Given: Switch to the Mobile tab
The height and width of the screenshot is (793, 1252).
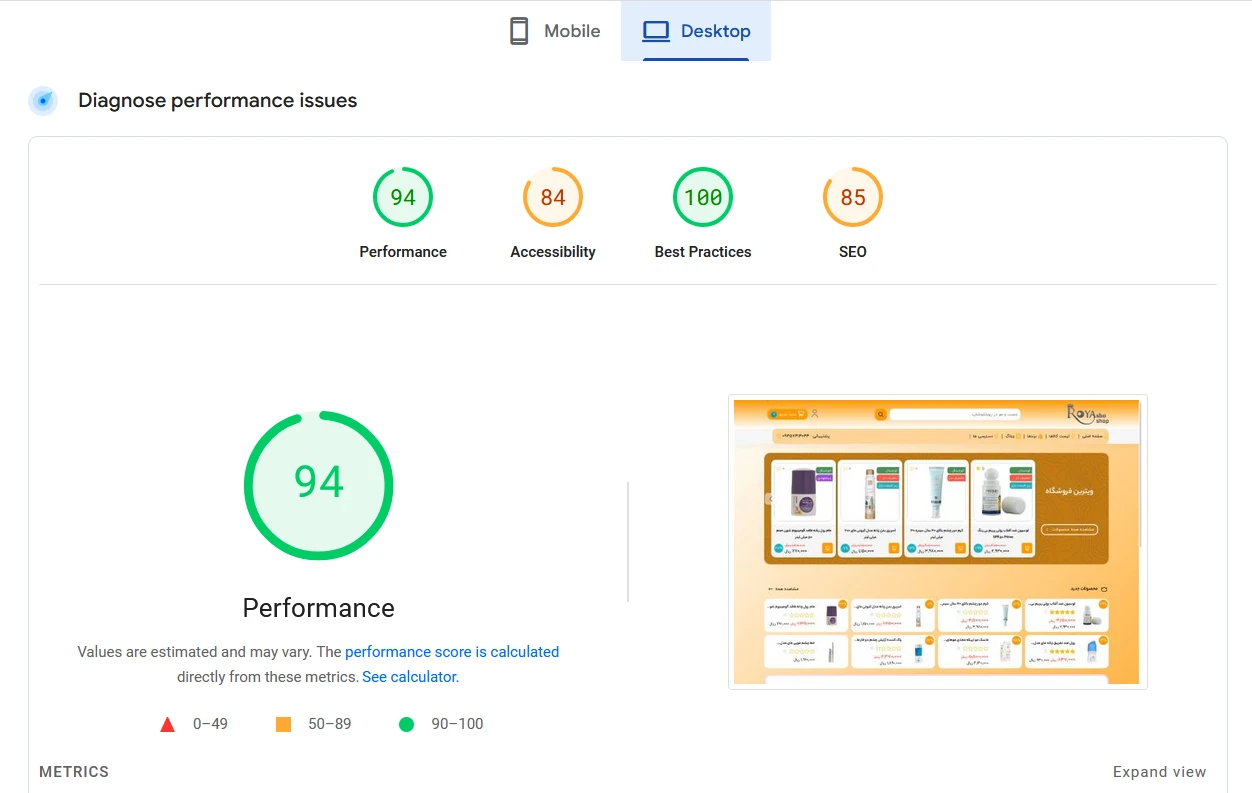Looking at the screenshot, I should pos(554,31).
